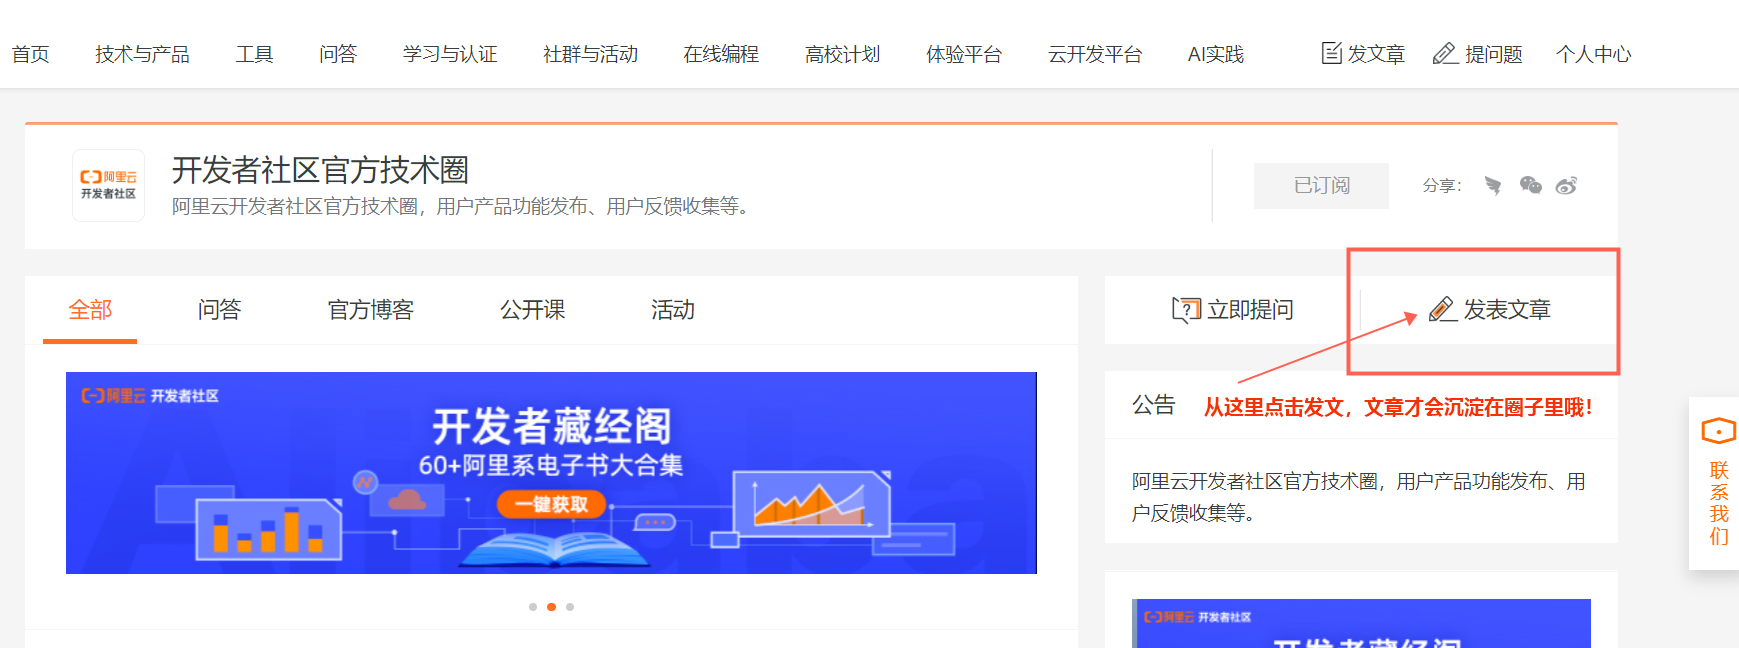Open AI实践 navigation item
The image size is (1739, 648).
tap(1216, 54)
